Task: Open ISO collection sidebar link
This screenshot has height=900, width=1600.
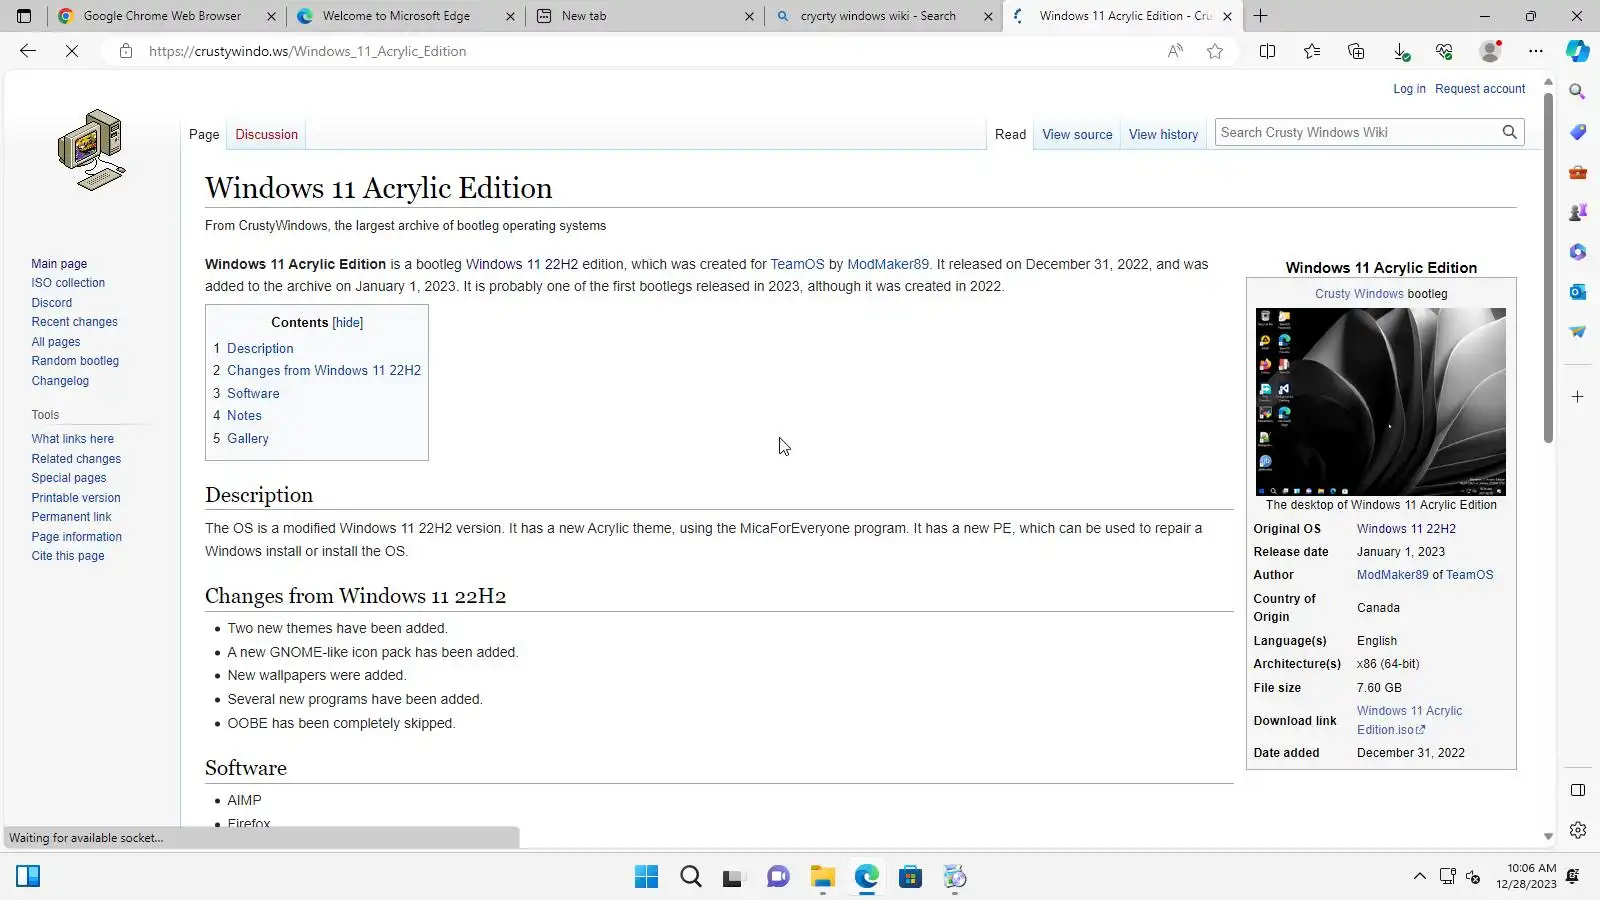Action: pyautogui.click(x=68, y=283)
